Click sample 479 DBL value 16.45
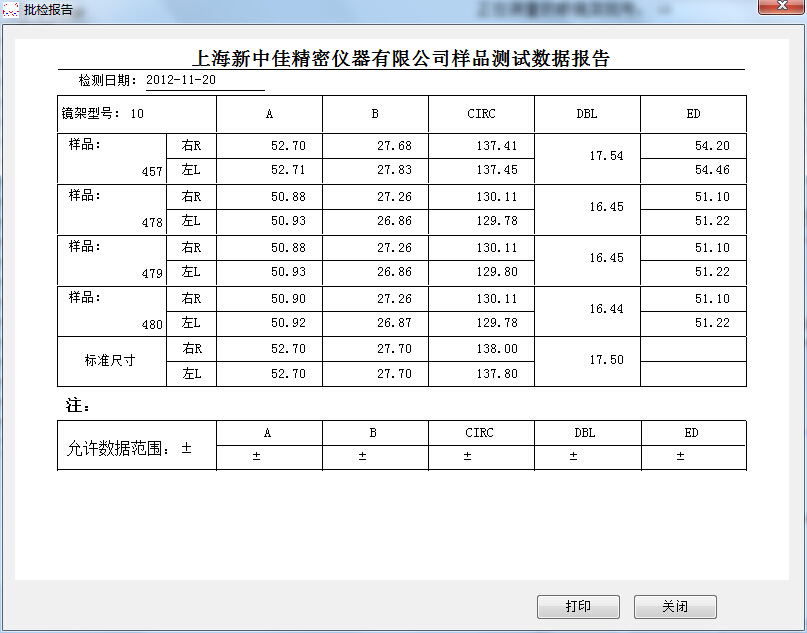807x633 pixels. click(606, 257)
